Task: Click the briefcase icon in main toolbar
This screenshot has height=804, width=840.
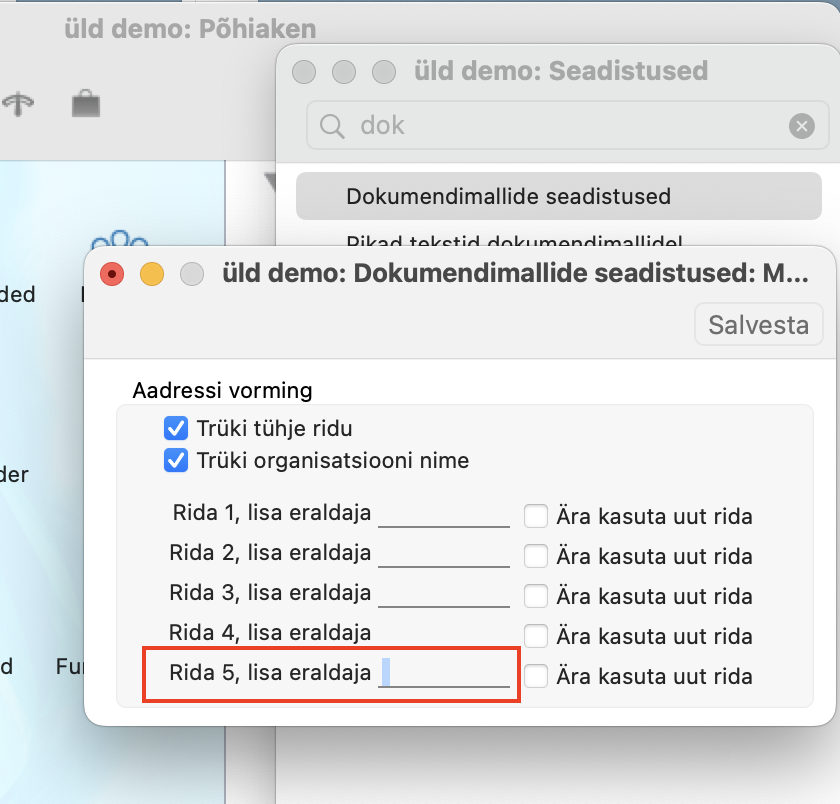Action: pos(86,103)
